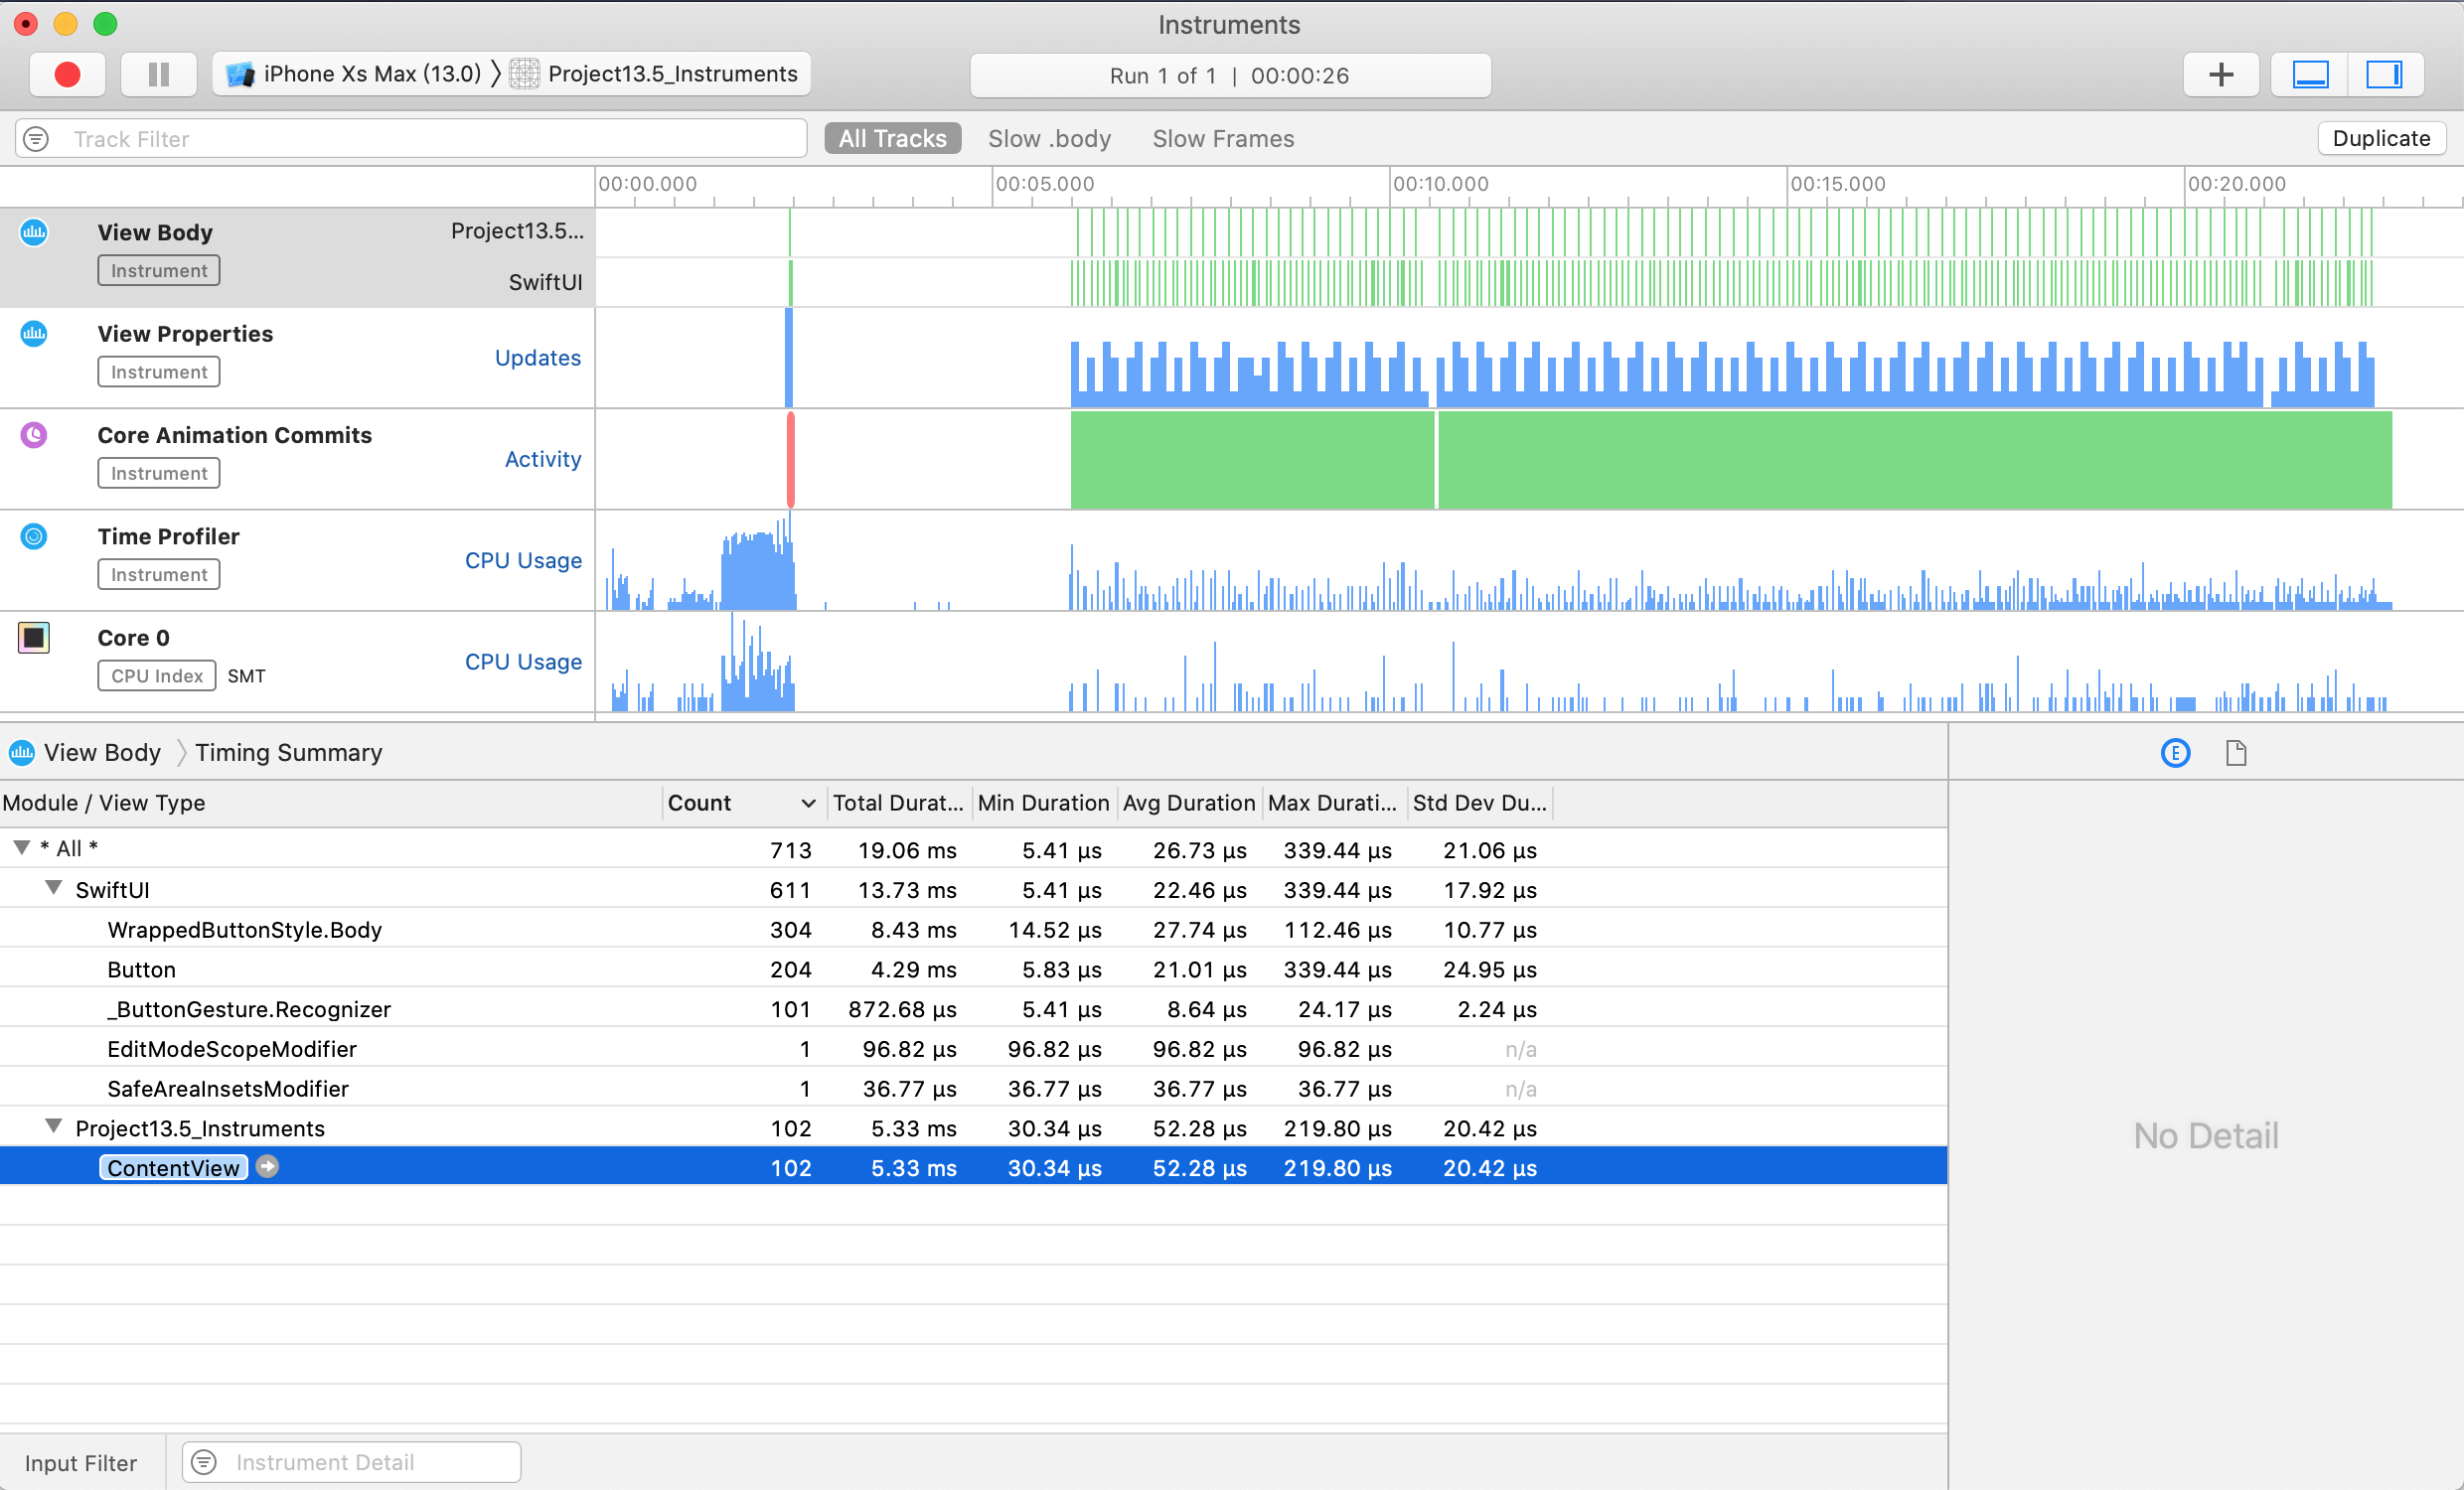Screen dimensions: 2464x1490
Task: Click the 713 count cell in All row
Action: click(x=790, y=850)
